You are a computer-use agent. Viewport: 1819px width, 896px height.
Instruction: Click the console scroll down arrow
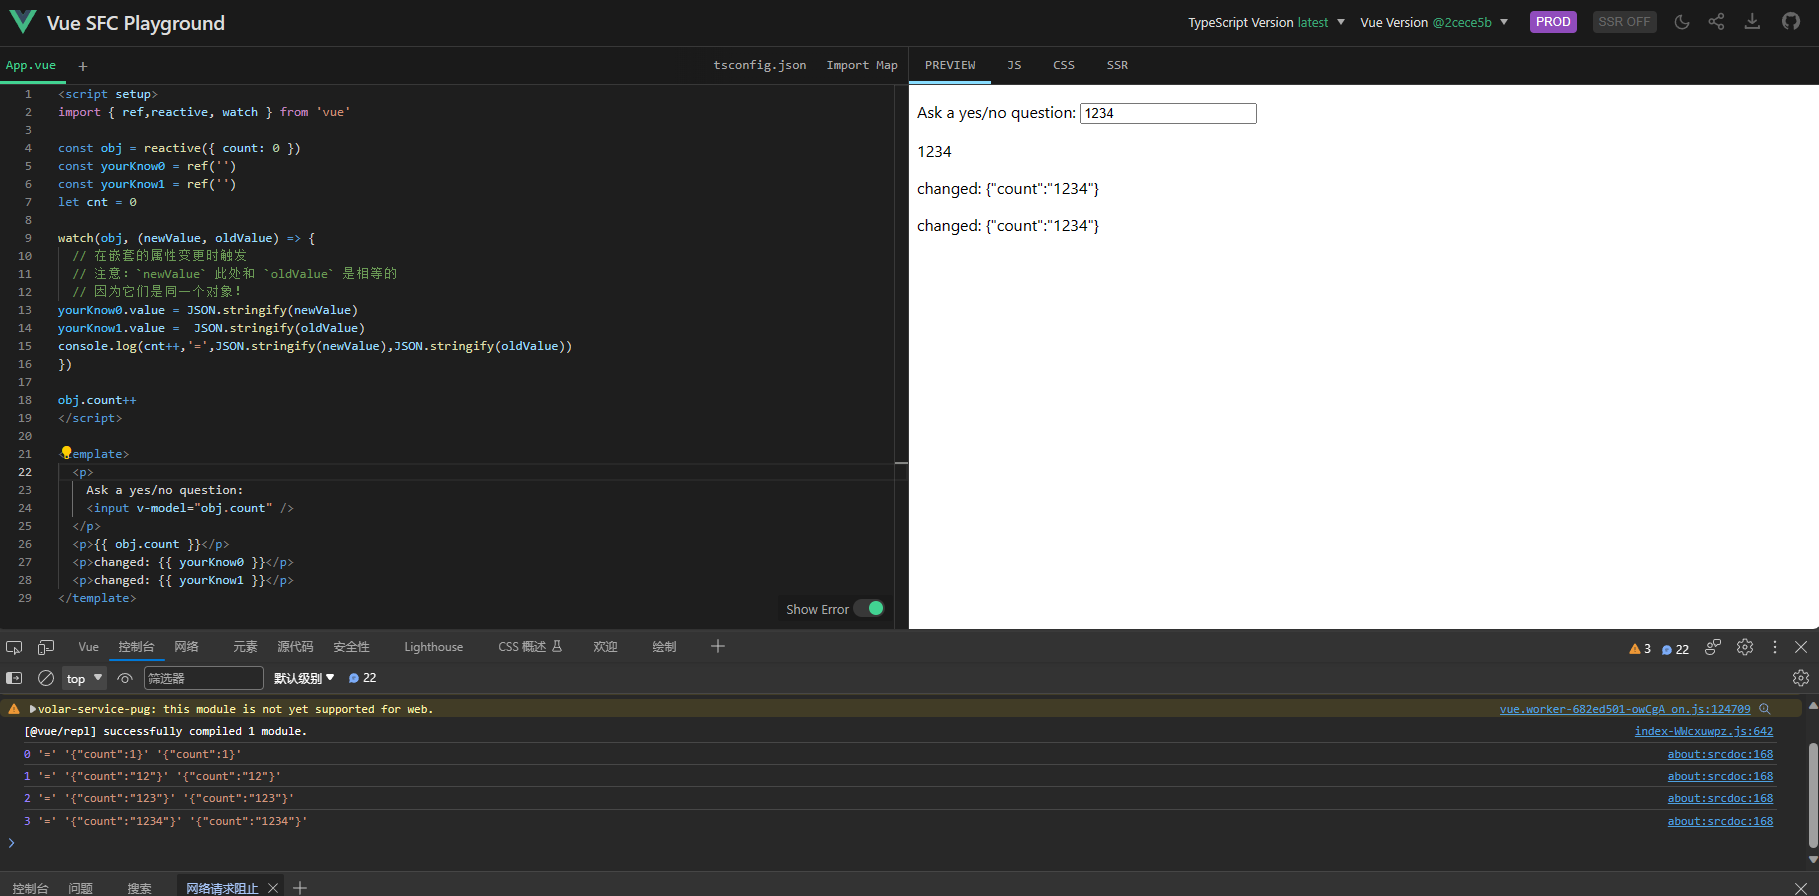point(1812,860)
